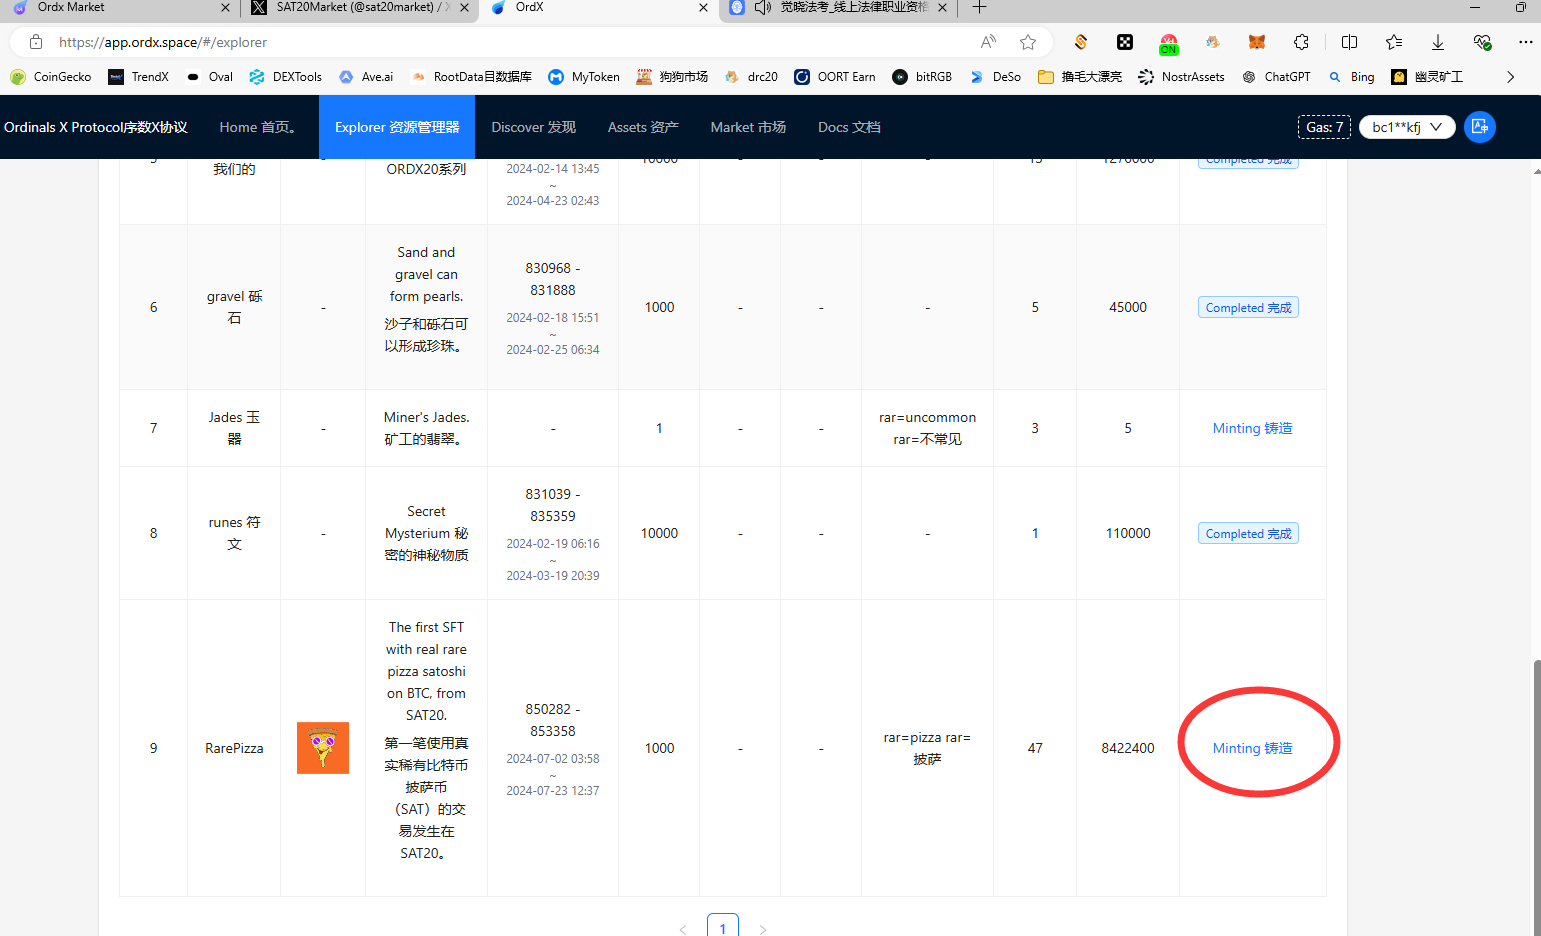This screenshot has width=1541, height=936.
Task: Click the language translate icon in header
Action: [1479, 127]
